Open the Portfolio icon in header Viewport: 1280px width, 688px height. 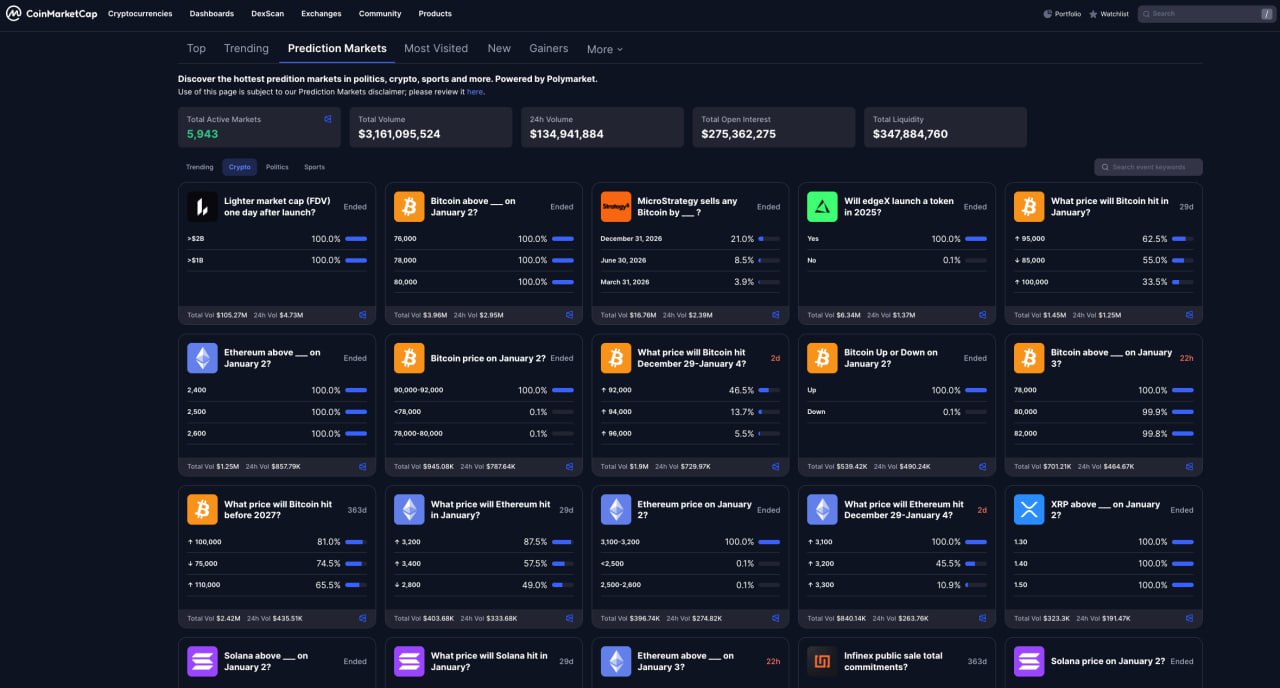[x=1048, y=14]
